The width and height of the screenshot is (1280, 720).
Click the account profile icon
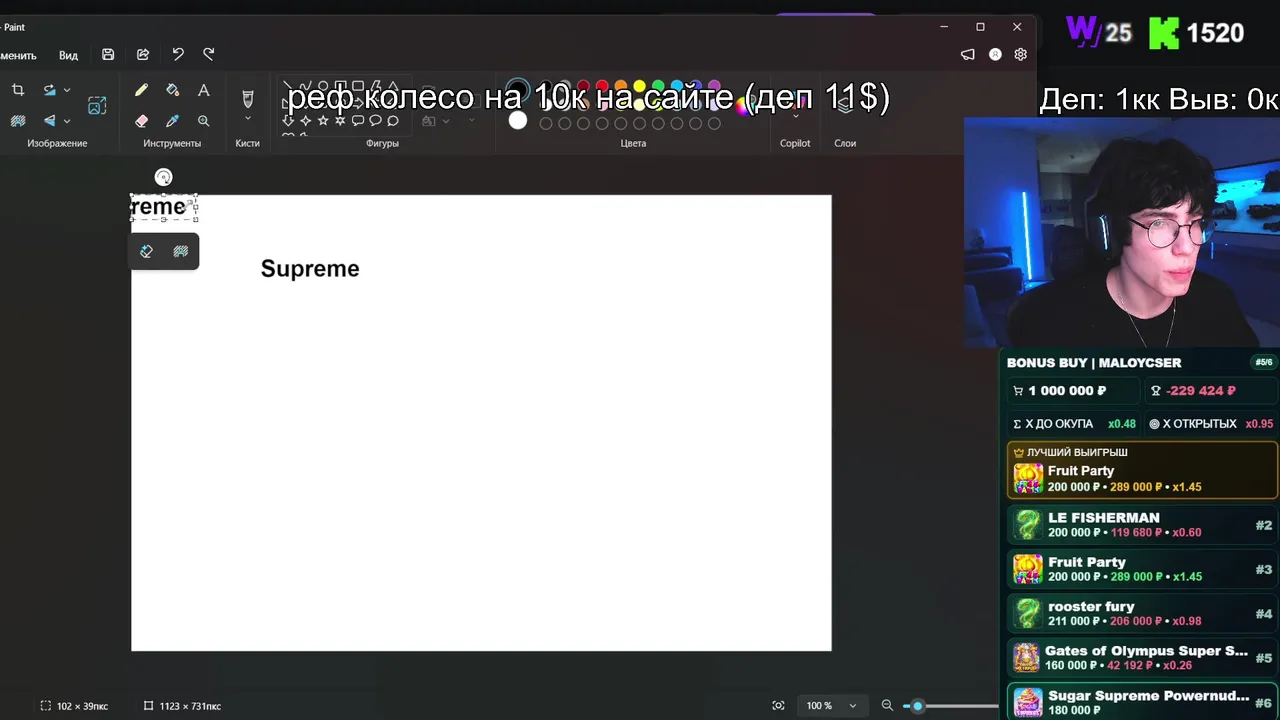tap(995, 54)
